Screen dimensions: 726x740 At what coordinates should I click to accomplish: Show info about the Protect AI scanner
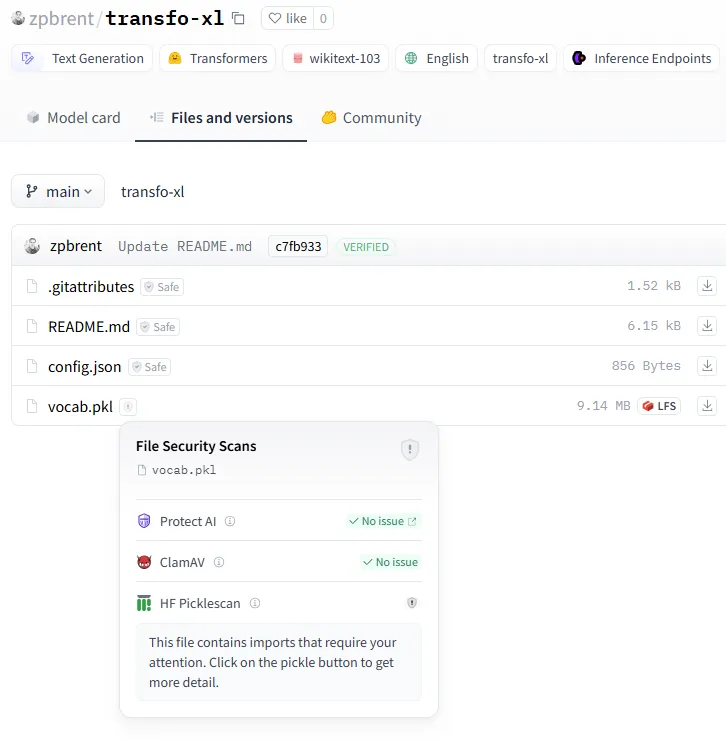[230, 521]
